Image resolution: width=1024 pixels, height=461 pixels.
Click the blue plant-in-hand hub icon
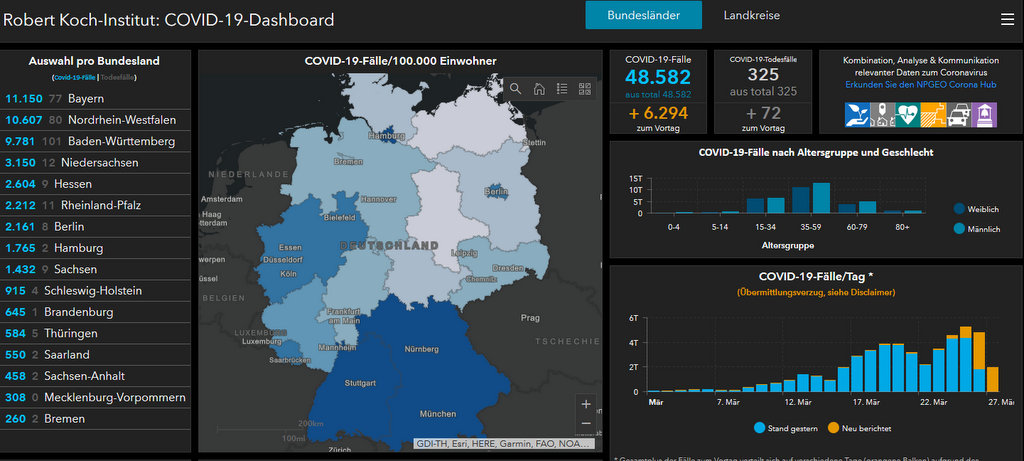coord(859,113)
